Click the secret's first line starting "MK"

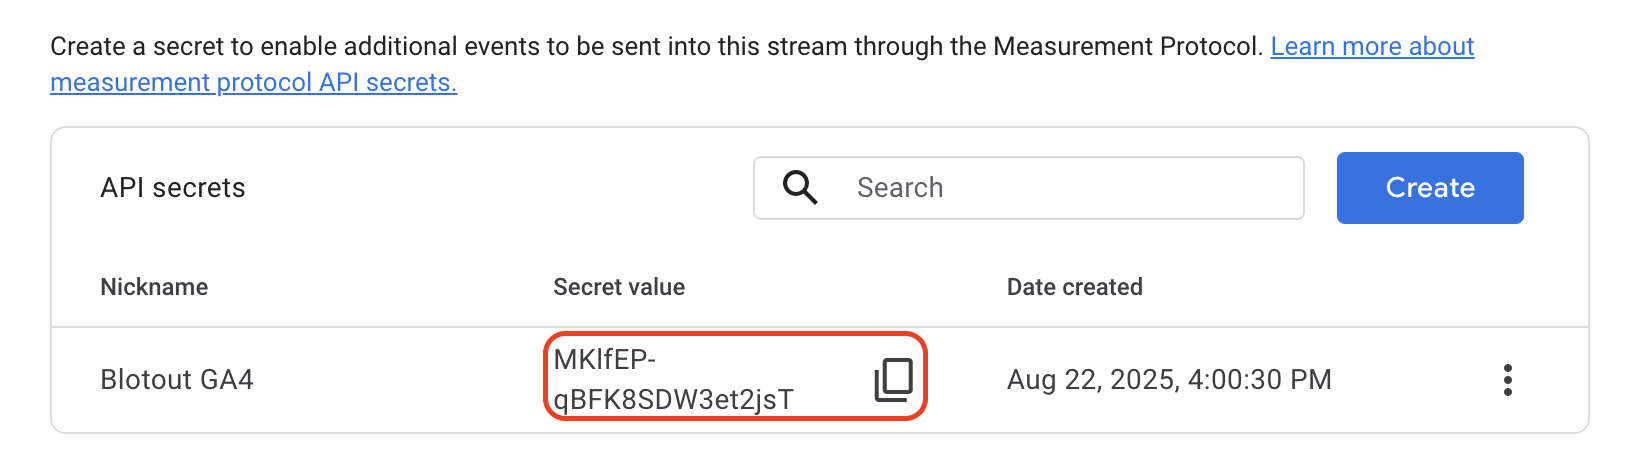[604, 360]
